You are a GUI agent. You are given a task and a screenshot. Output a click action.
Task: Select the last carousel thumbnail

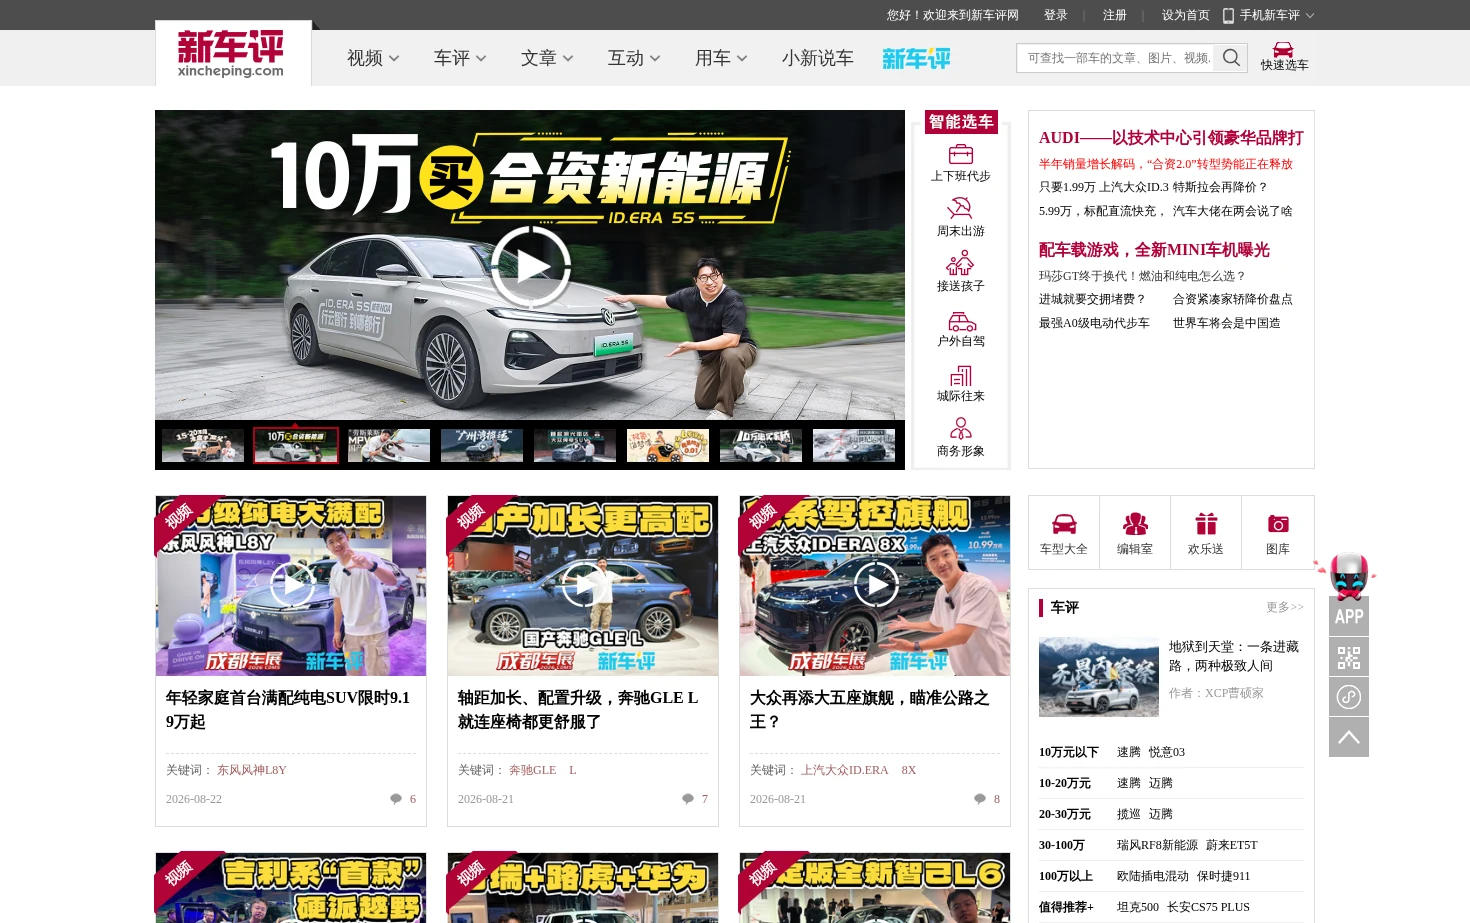854,445
